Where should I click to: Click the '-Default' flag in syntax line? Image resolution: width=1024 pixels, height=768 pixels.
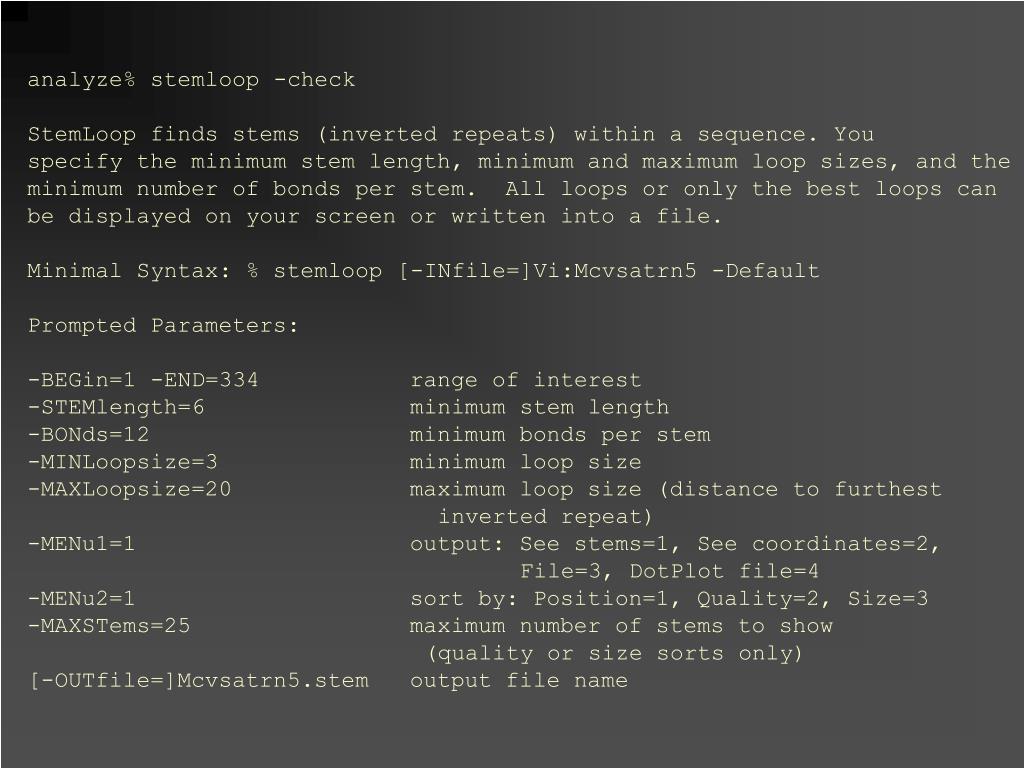(x=765, y=271)
